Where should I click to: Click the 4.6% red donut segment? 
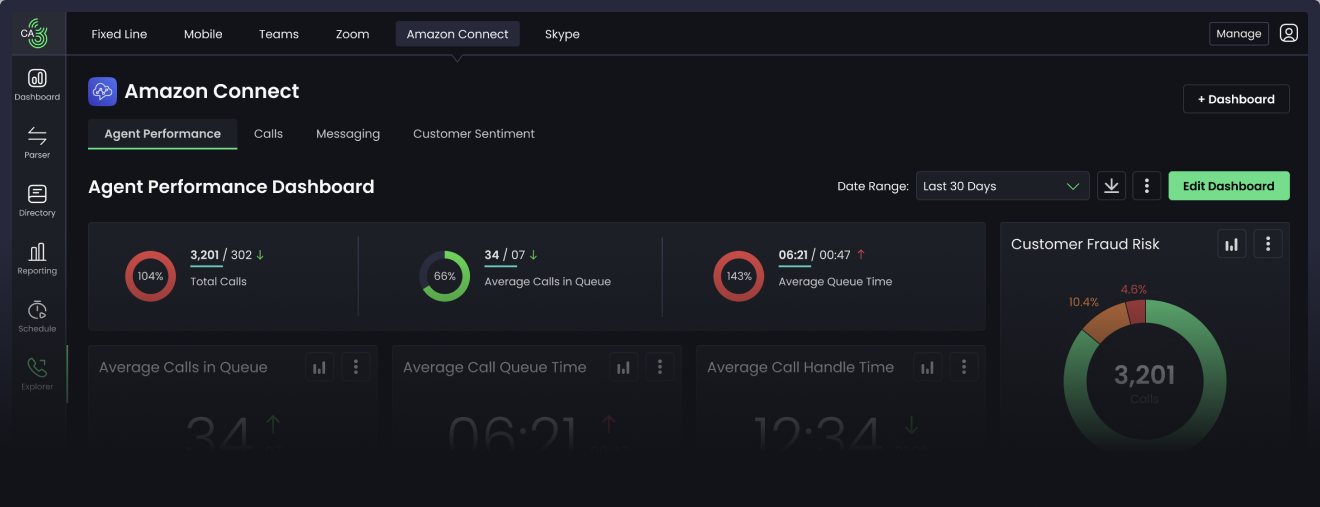[x=1136, y=312]
